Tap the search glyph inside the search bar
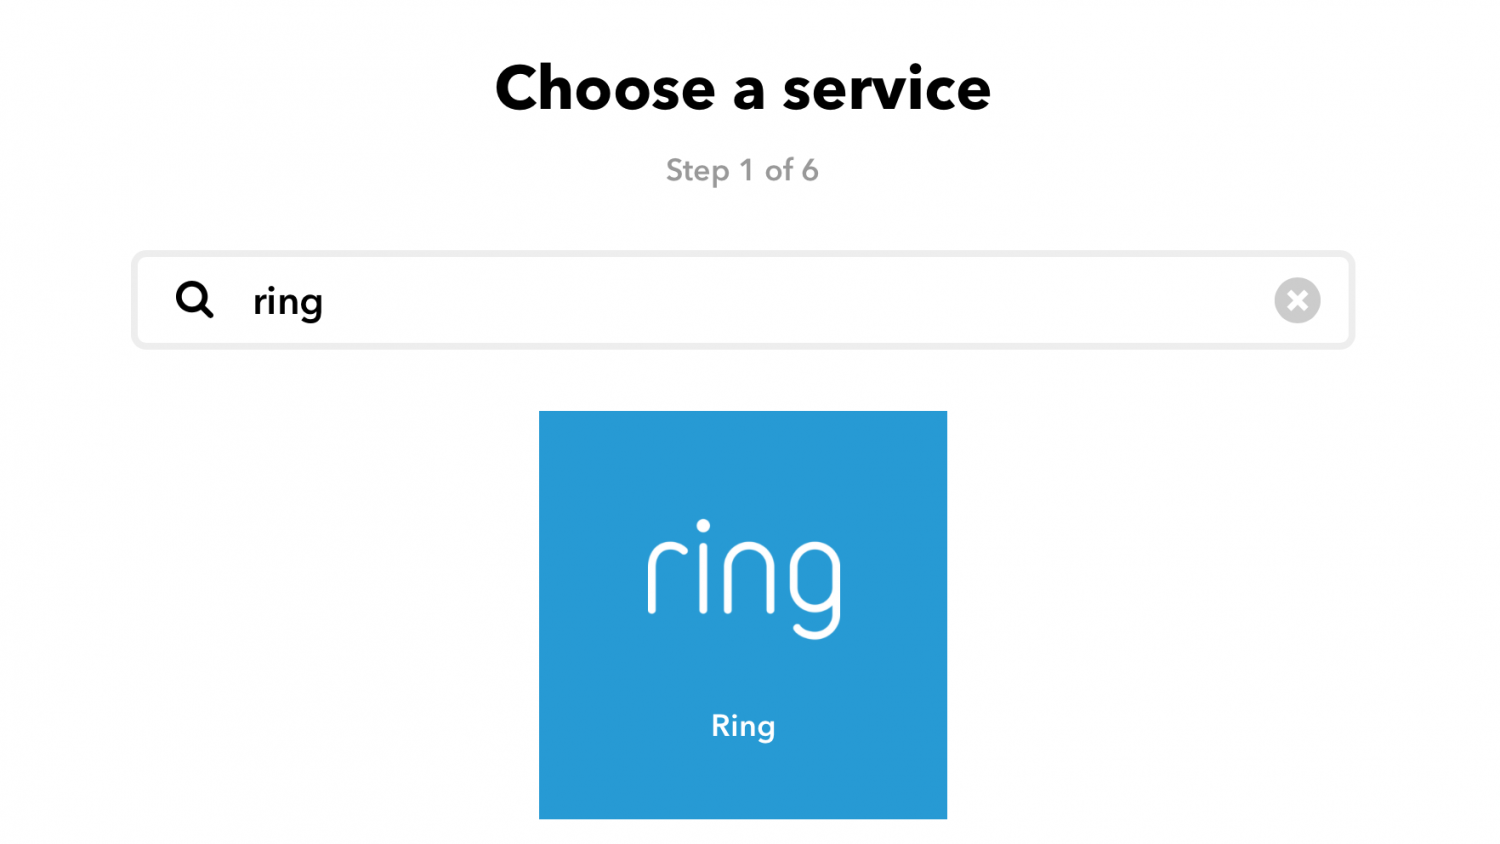This screenshot has width=1500, height=844. coord(194,300)
